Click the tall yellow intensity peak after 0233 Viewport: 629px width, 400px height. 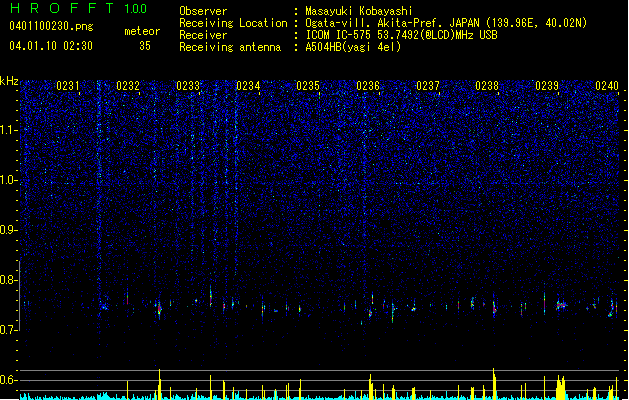[x=210, y=387]
